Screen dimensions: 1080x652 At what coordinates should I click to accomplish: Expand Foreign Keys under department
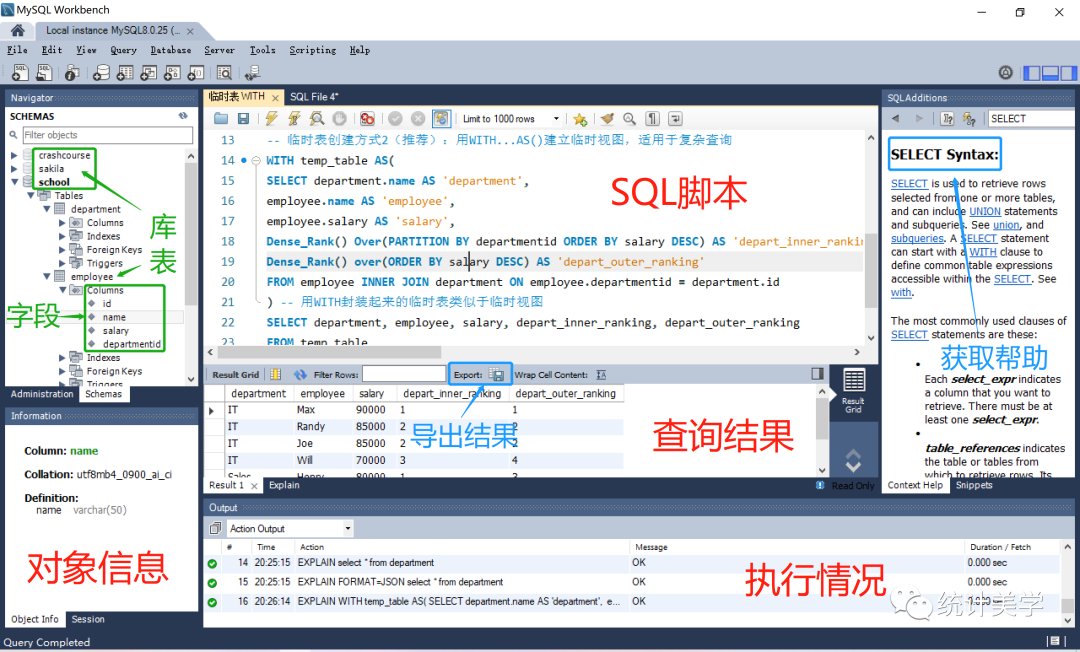coord(62,249)
